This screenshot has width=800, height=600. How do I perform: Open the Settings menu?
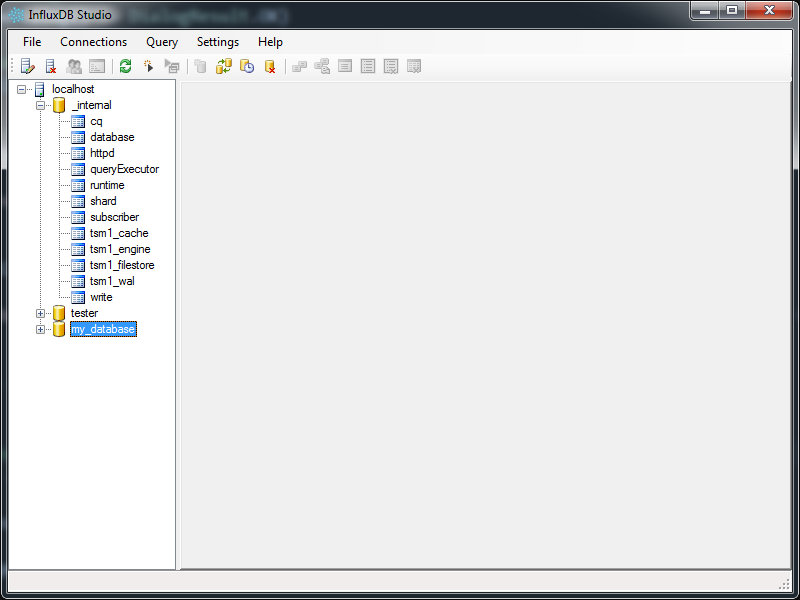(x=218, y=42)
